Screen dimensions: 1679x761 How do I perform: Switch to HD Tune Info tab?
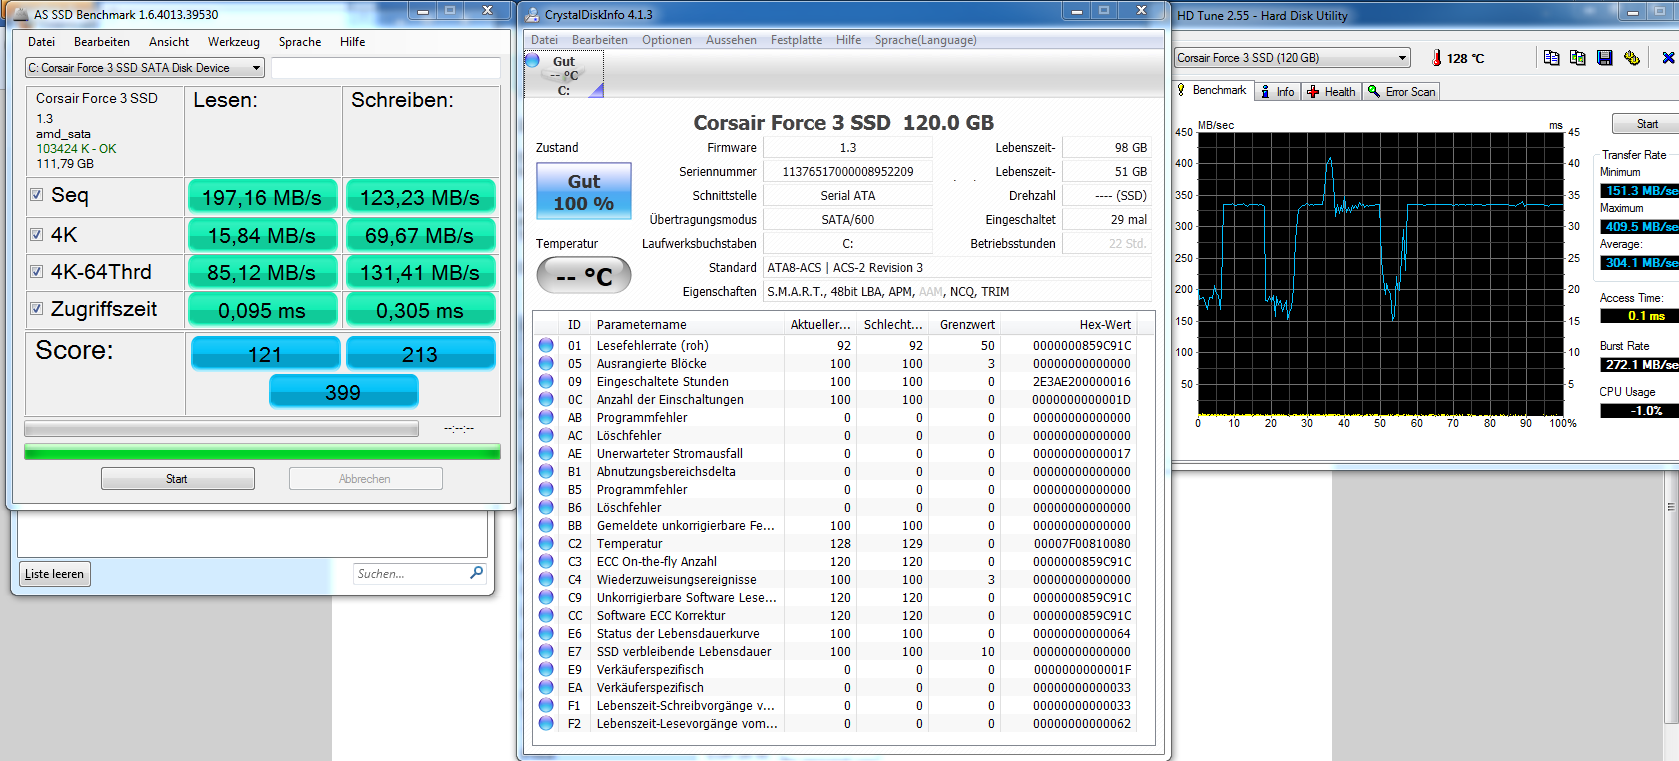tap(1278, 92)
